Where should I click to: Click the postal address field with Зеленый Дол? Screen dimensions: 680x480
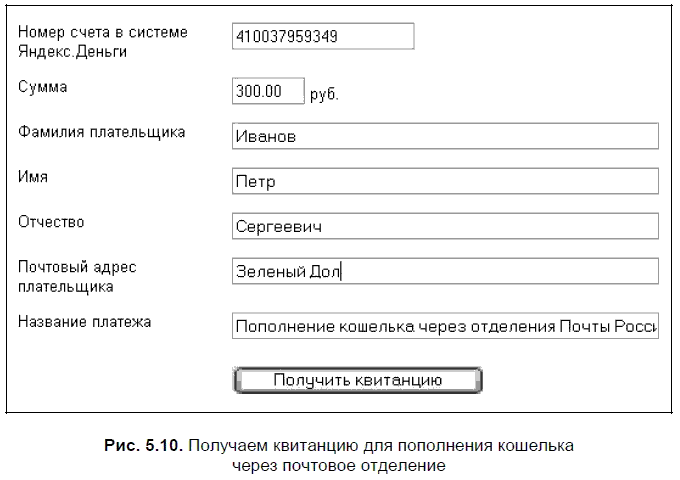coord(444,271)
